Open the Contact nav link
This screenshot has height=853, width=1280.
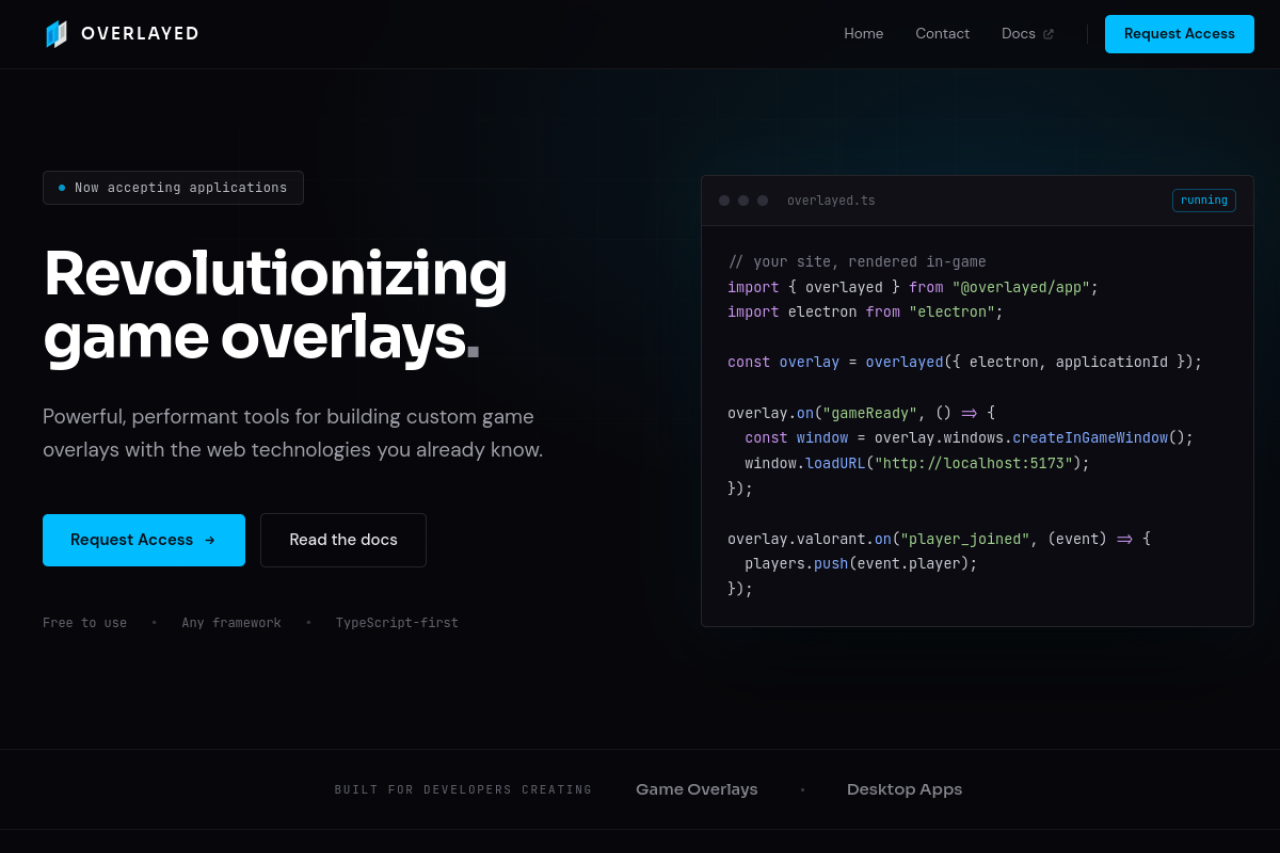tap(942, 34)
